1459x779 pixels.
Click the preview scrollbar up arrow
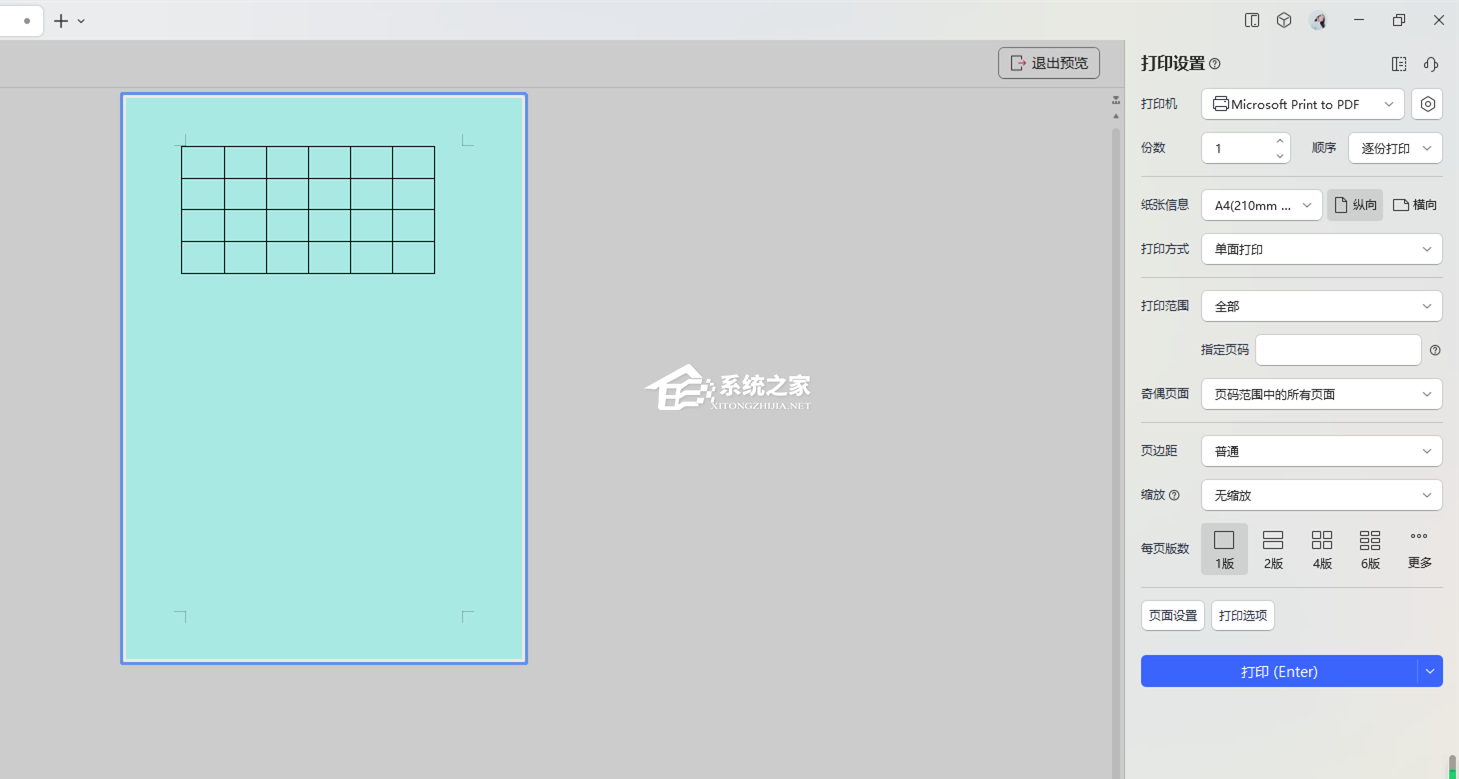[1116, 116]
